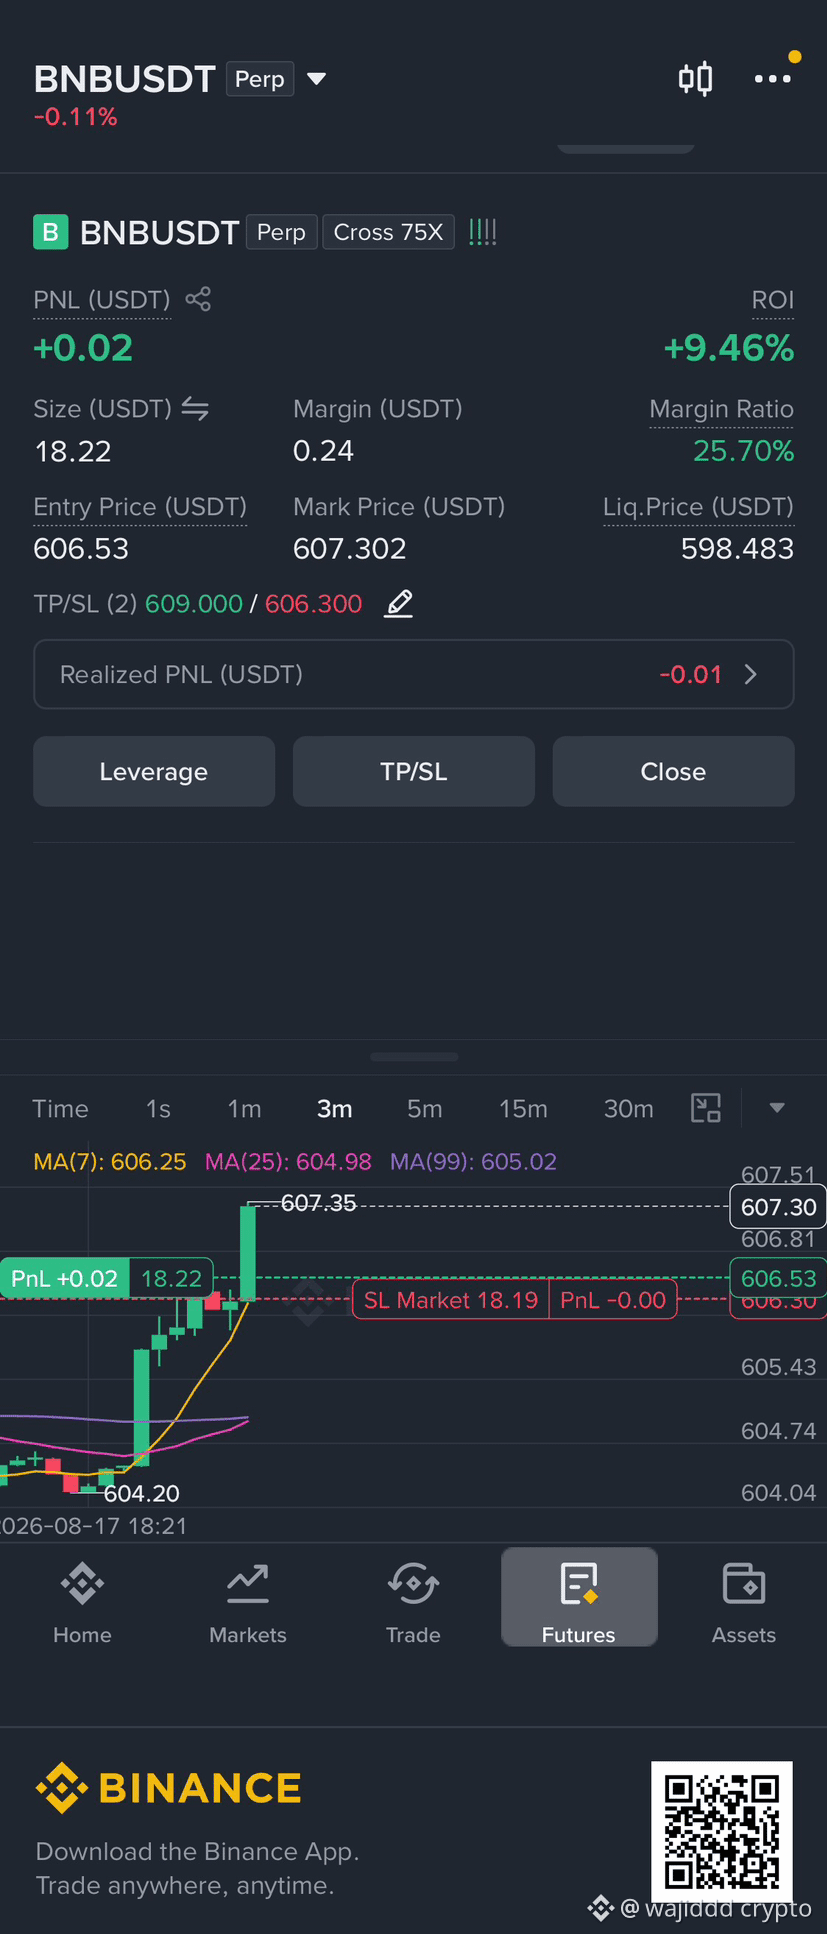Select the 5m chart interval
The image size is (827, 1934).
pos(424,1109)
